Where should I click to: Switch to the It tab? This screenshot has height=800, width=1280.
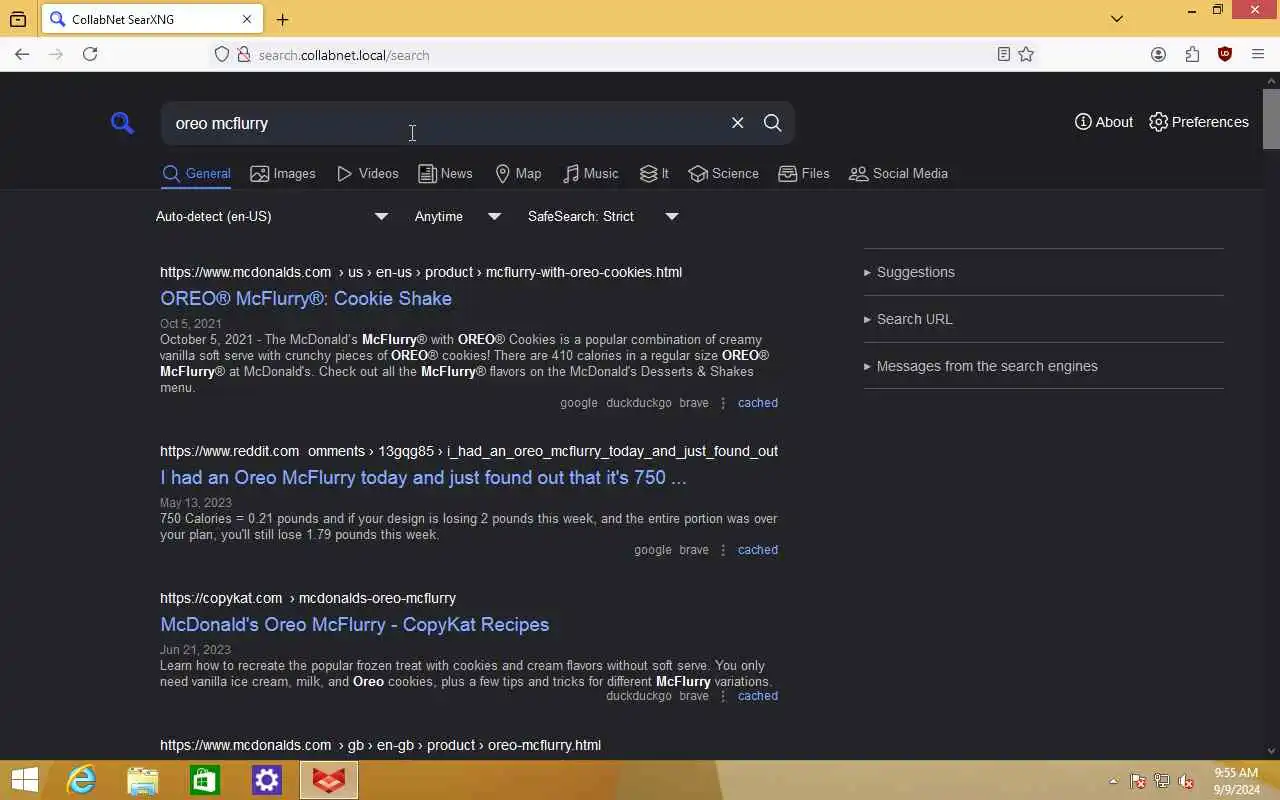click(654, 174)
